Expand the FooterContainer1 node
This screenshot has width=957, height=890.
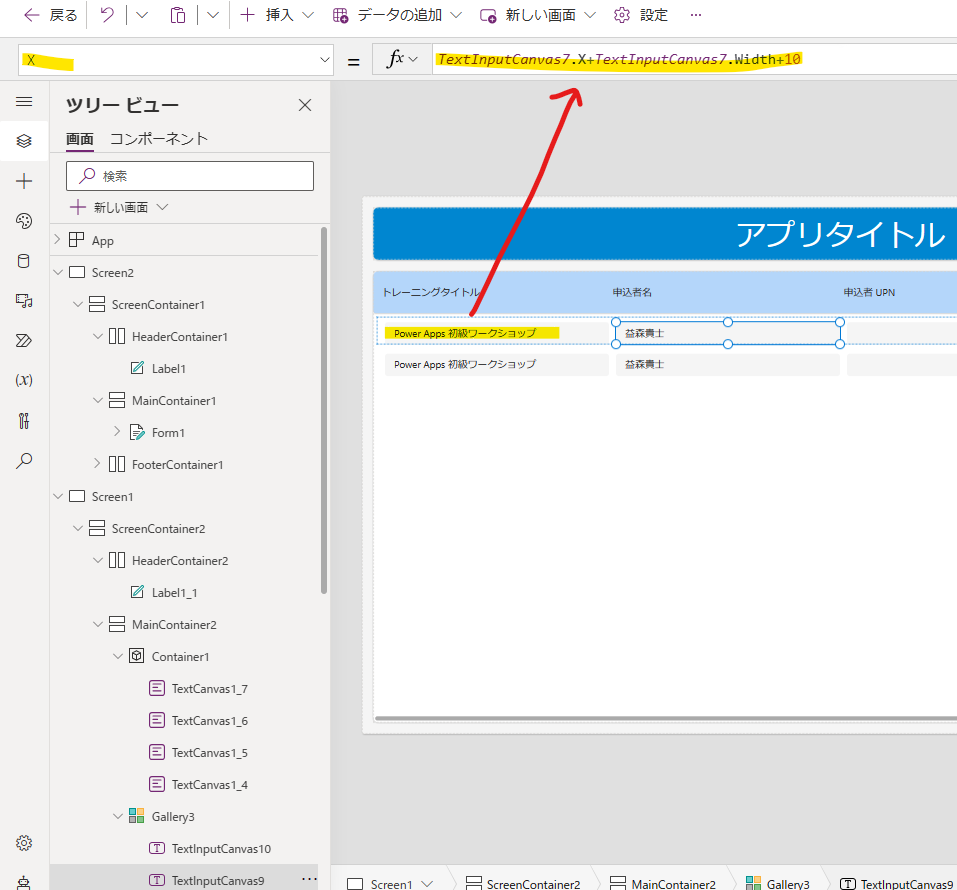97,464
